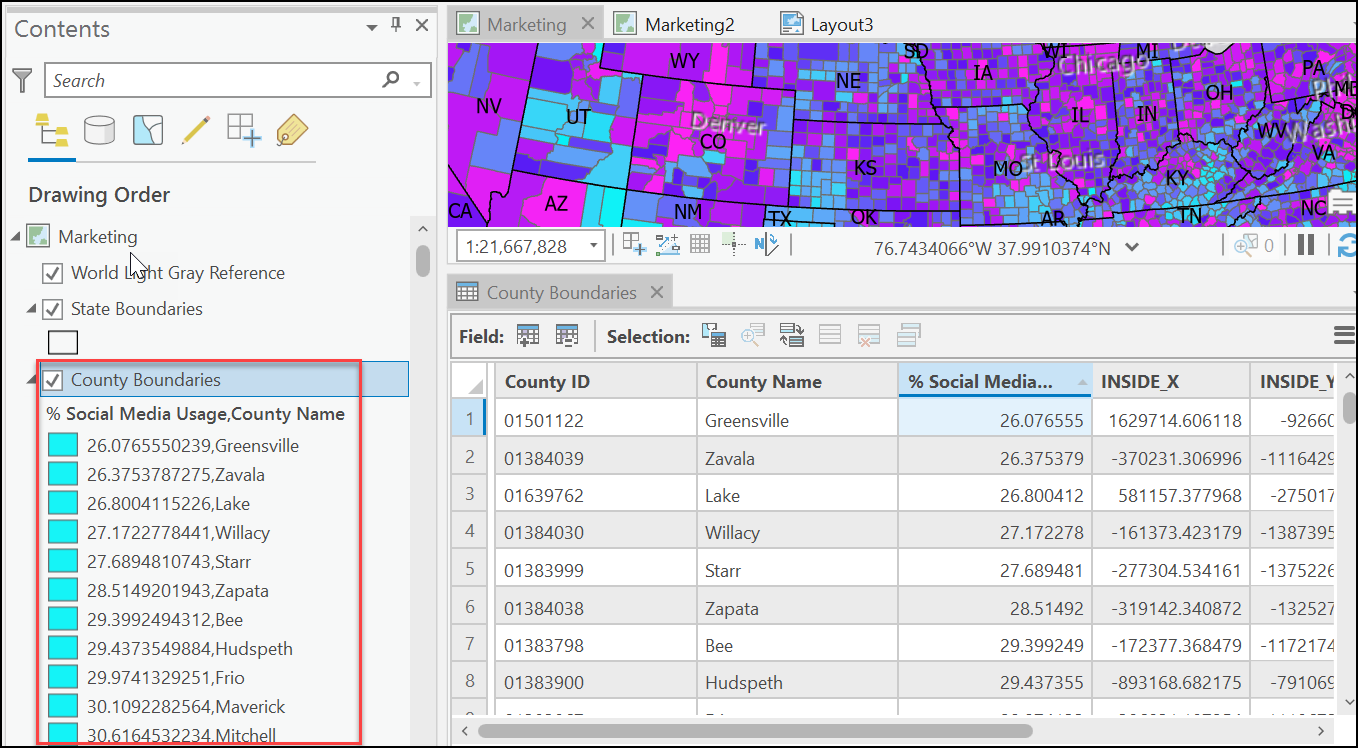Click the Contents pane vertical scrollbar
1358x748 pixels.
click(423, 261)
